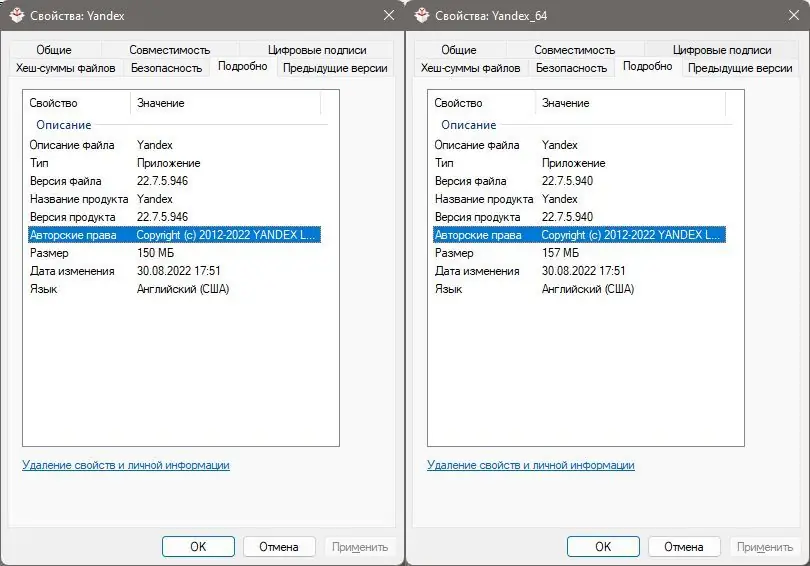
Task: Select Дата изменения row in the Yandex_64 window
Action: pos(580,271)
